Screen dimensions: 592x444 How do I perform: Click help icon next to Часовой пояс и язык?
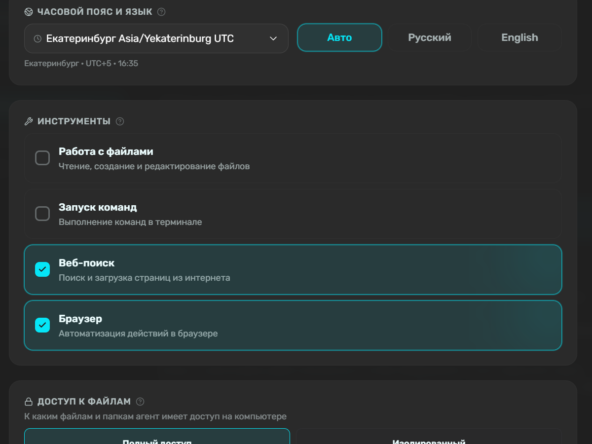161,12
